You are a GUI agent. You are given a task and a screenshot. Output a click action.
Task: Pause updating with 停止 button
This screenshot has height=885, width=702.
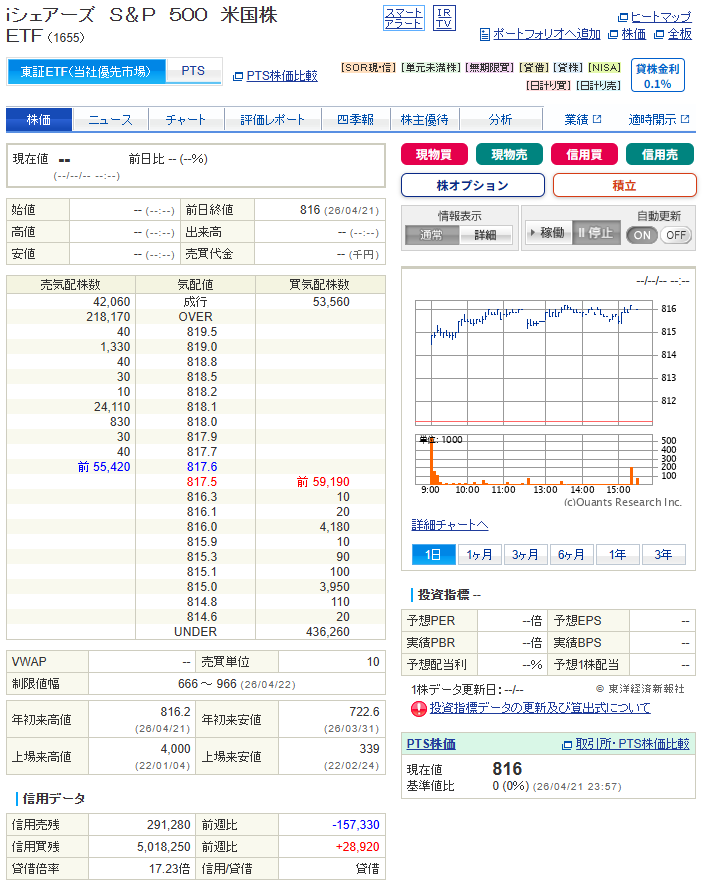(x=594, y=233)
